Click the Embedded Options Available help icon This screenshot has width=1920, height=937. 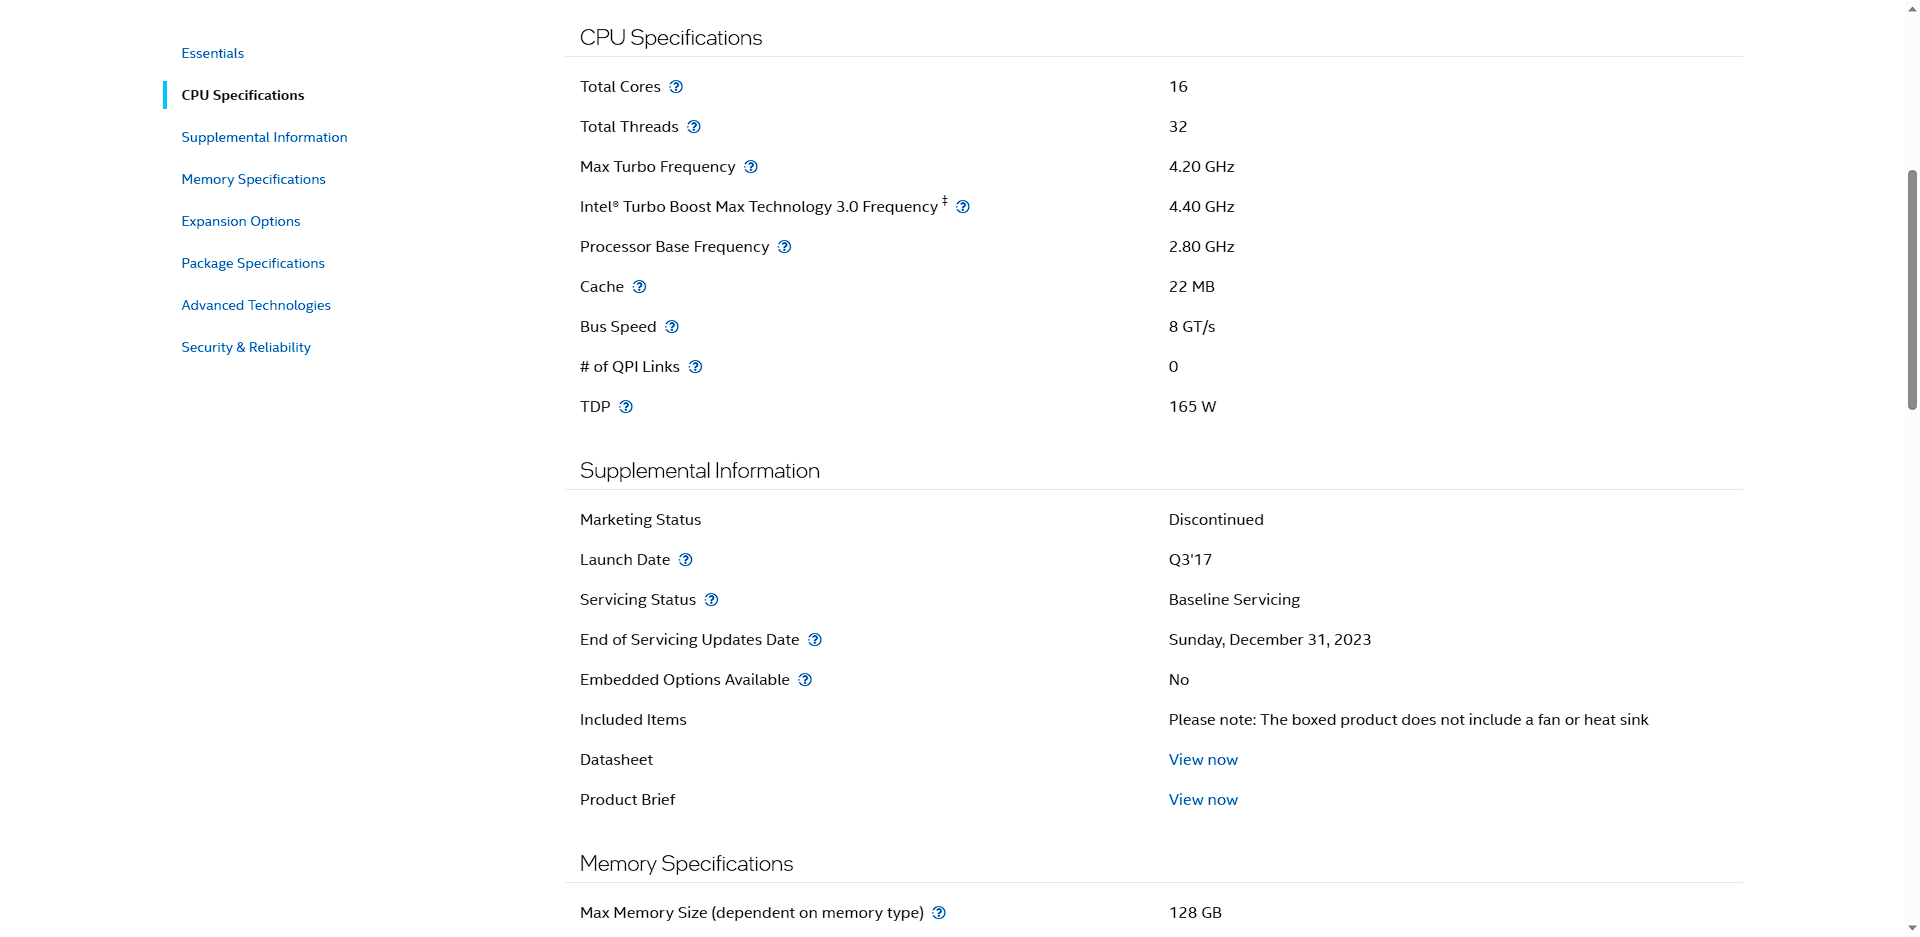pos(805,680)
